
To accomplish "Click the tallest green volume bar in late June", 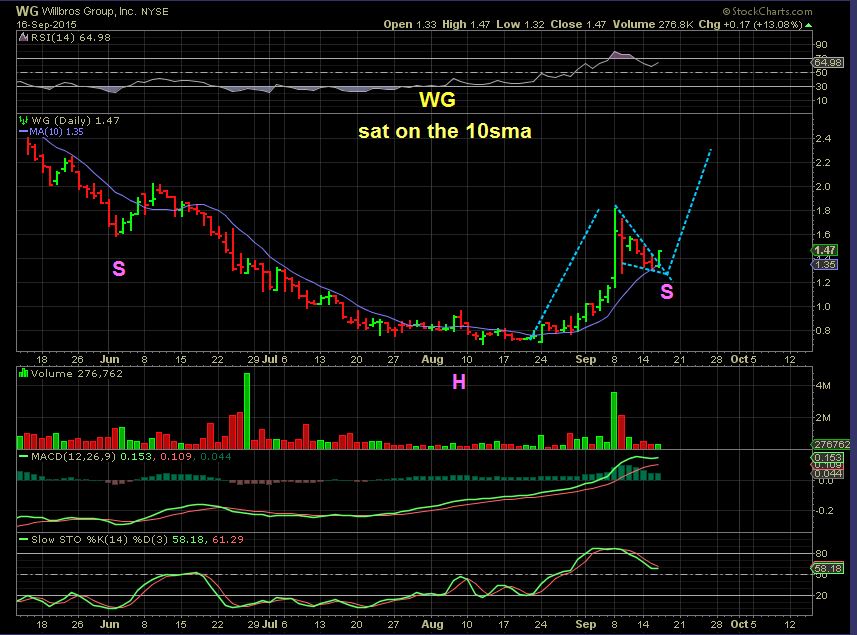I will (x=247, y=411).
